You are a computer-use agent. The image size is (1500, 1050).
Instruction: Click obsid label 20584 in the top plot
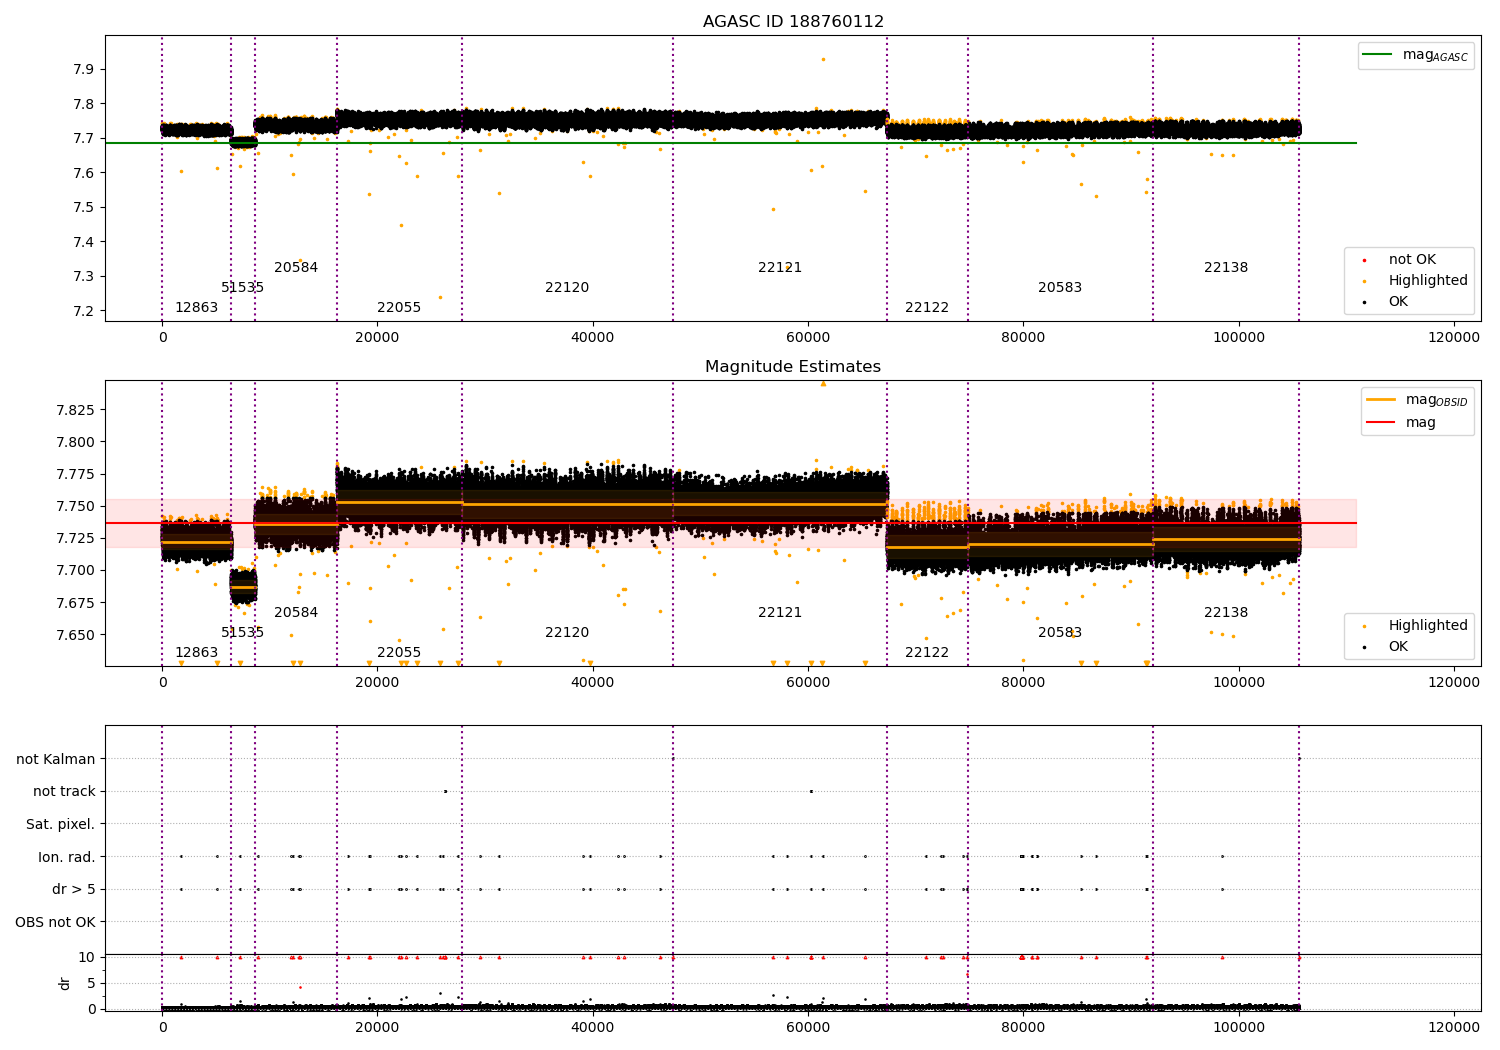tap(296, 268)
